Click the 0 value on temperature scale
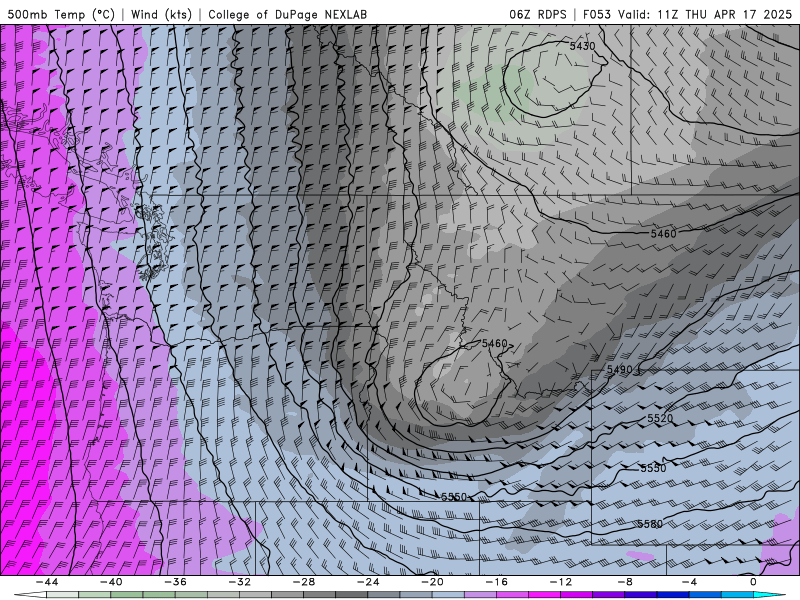The height and width of the screenshot is (600, 800). [x=754, y=582]
